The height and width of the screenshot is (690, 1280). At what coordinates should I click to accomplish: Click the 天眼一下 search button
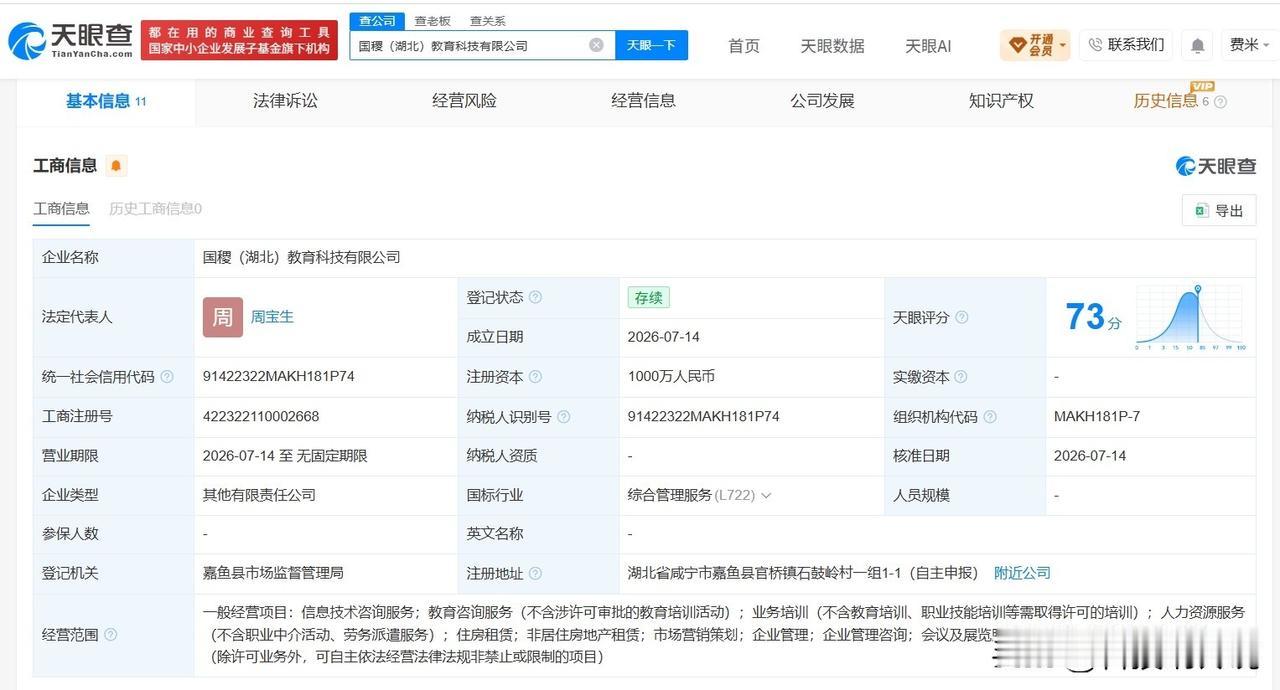pos(652,45)
